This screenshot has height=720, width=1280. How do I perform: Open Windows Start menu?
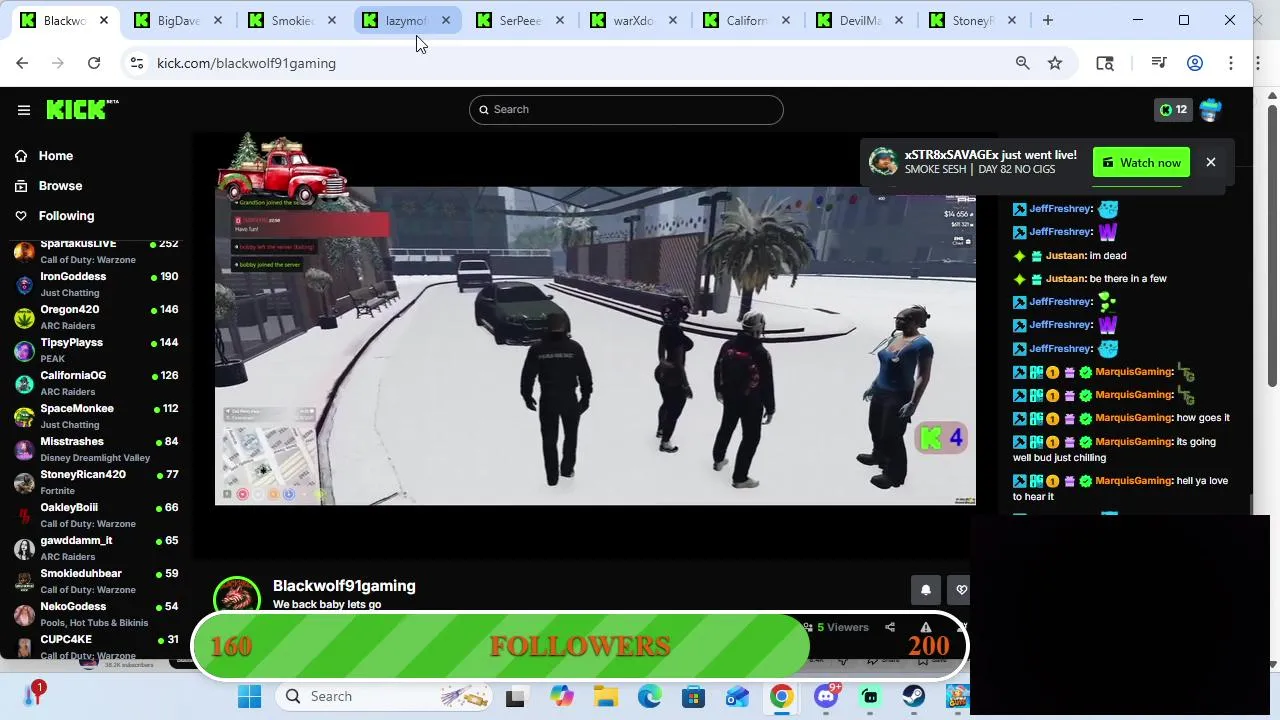tap(249, 696)
